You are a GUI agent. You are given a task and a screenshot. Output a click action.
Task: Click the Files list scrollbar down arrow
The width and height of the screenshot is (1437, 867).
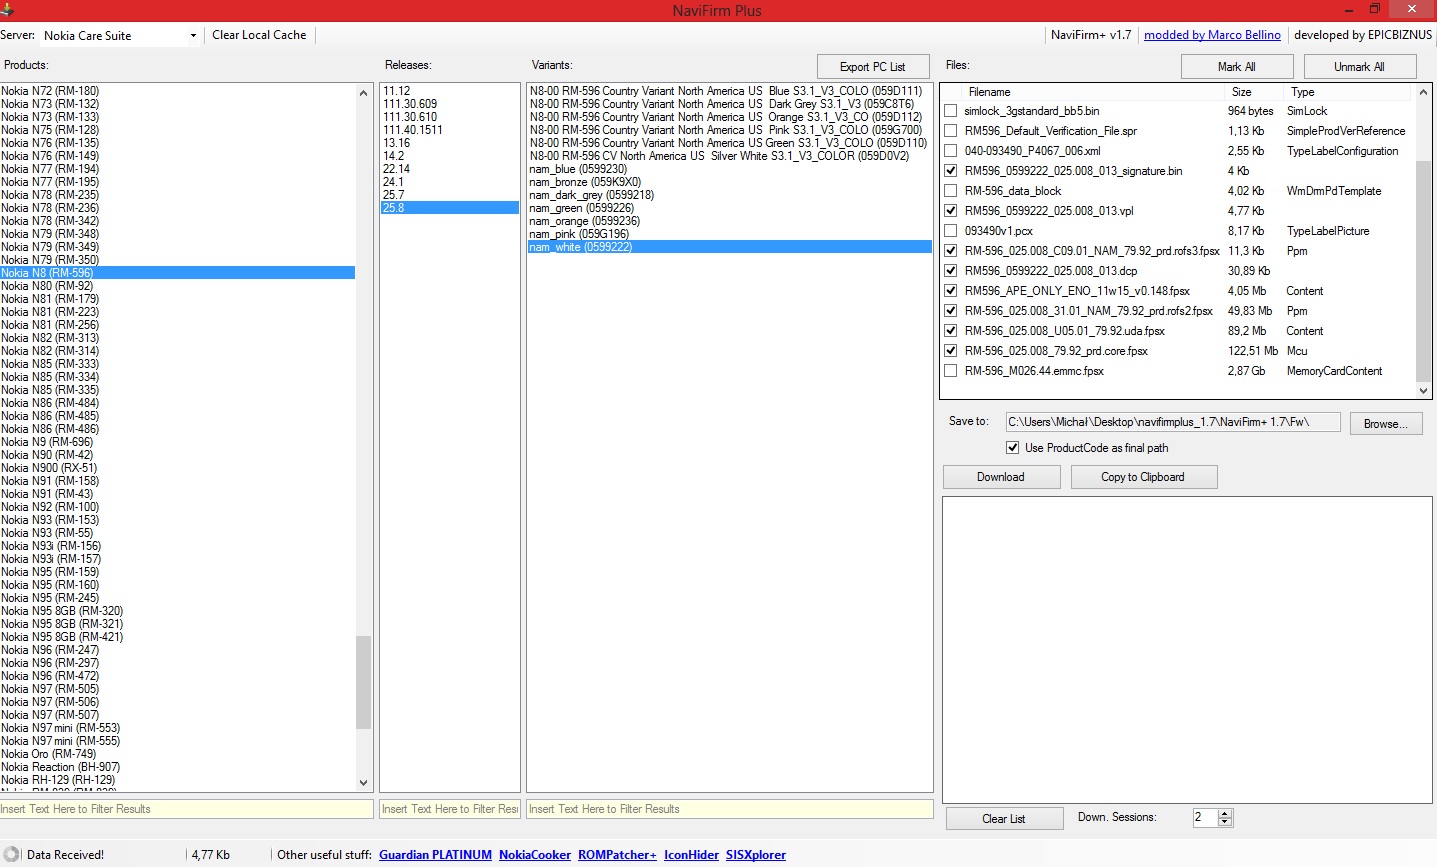click(1424, 391)
